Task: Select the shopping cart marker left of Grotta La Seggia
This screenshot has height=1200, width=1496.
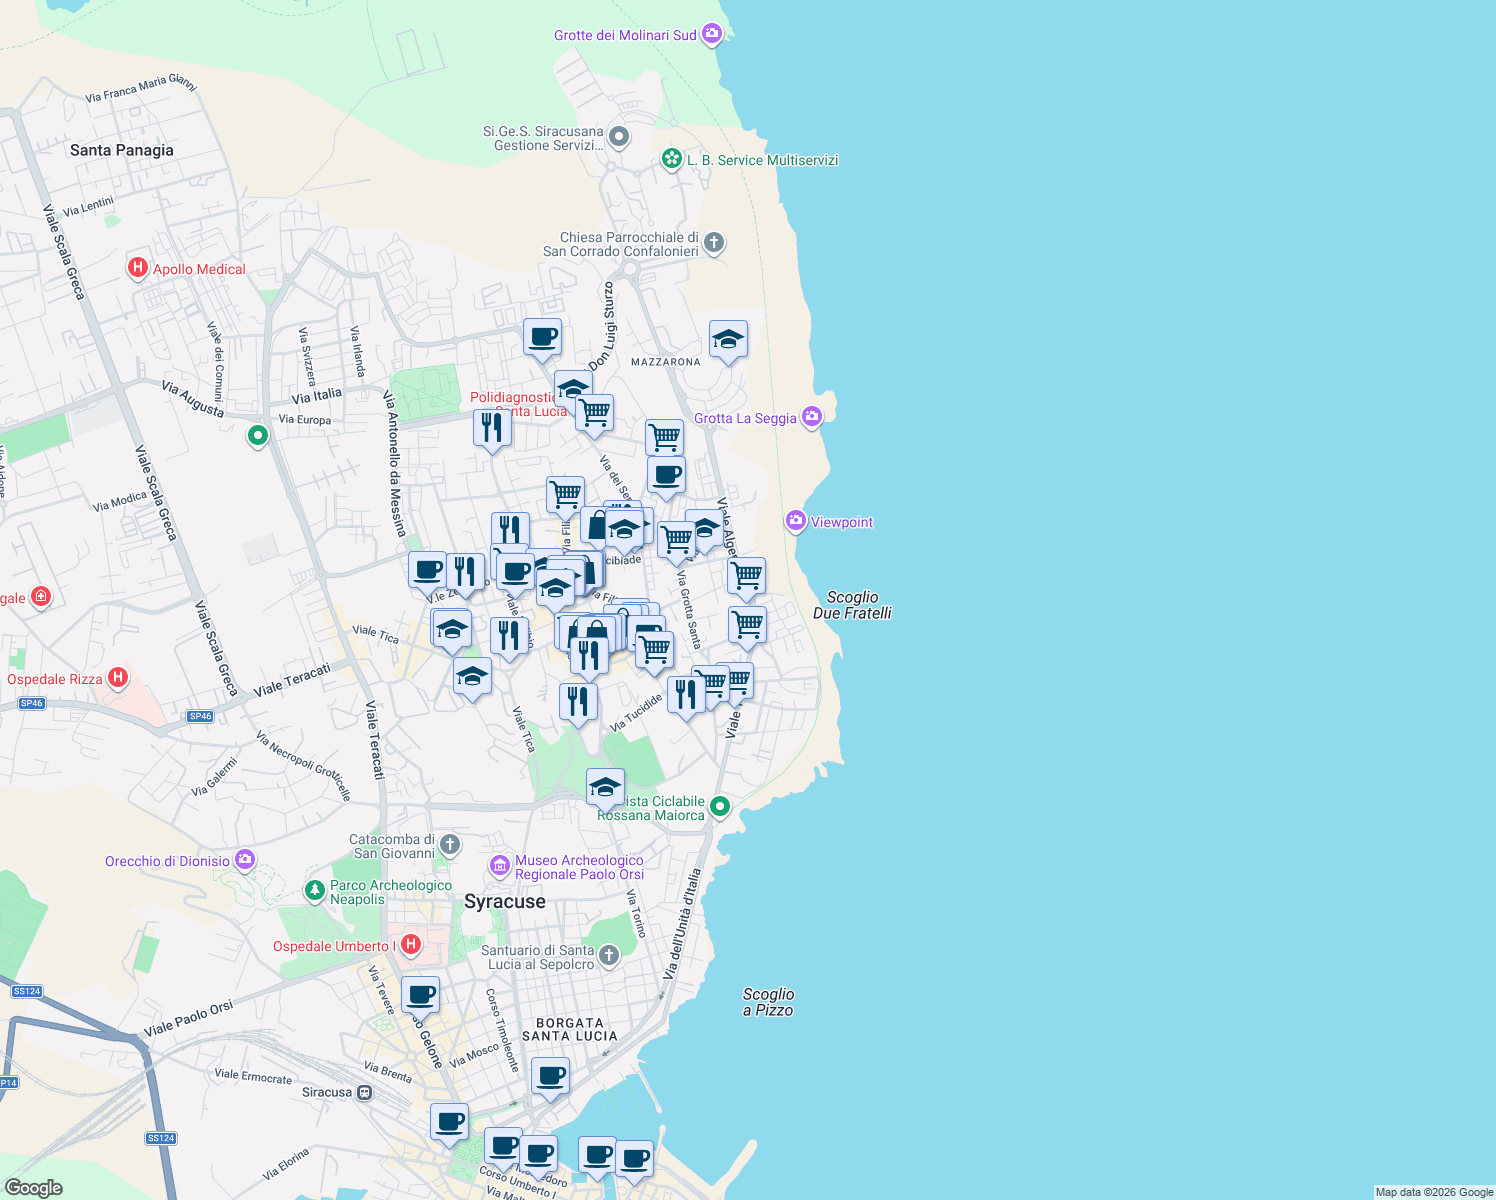Action: [664, 440]
